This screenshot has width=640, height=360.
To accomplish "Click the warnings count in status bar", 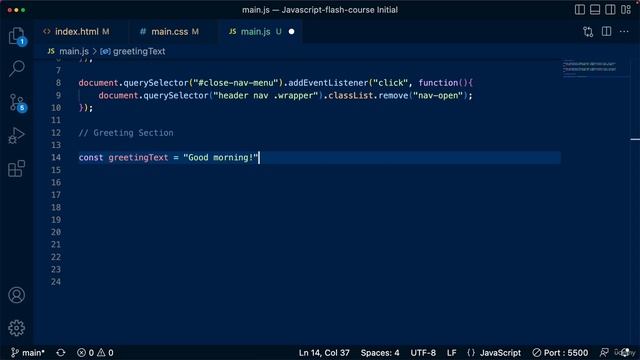I will pyautogui.click(x=105, y=353).
